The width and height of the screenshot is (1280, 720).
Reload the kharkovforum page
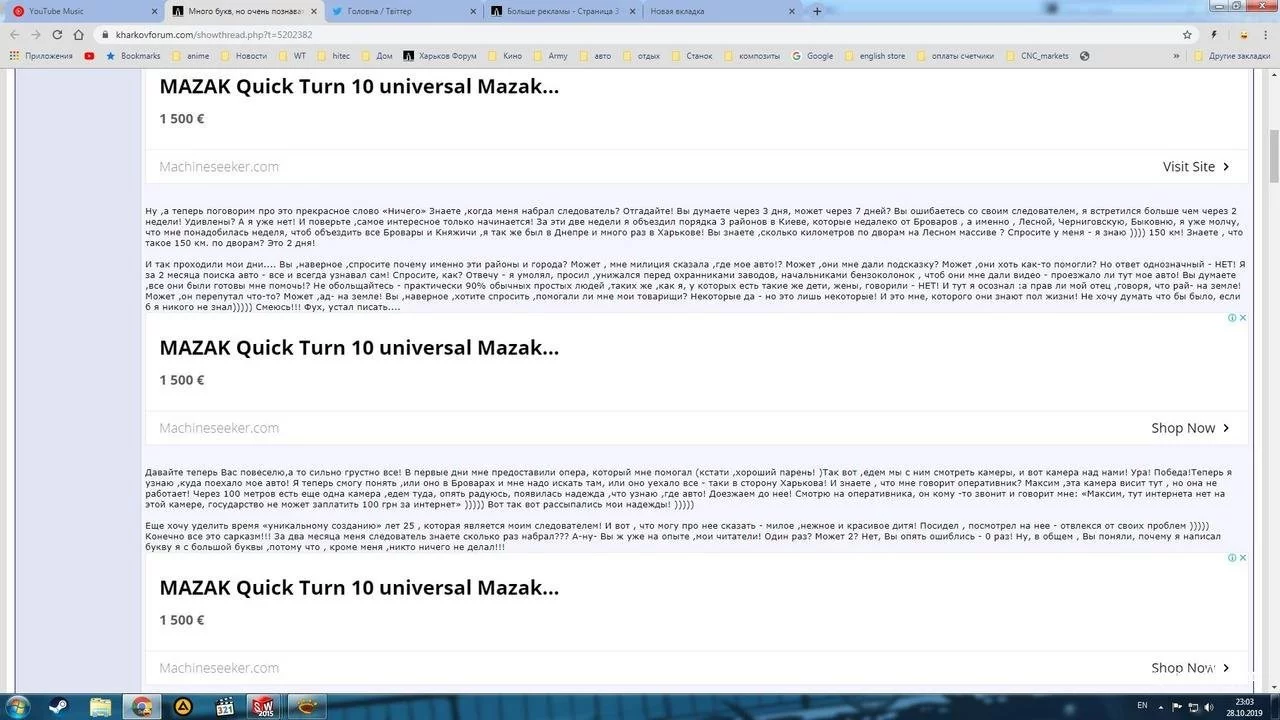tap(59, 34)
